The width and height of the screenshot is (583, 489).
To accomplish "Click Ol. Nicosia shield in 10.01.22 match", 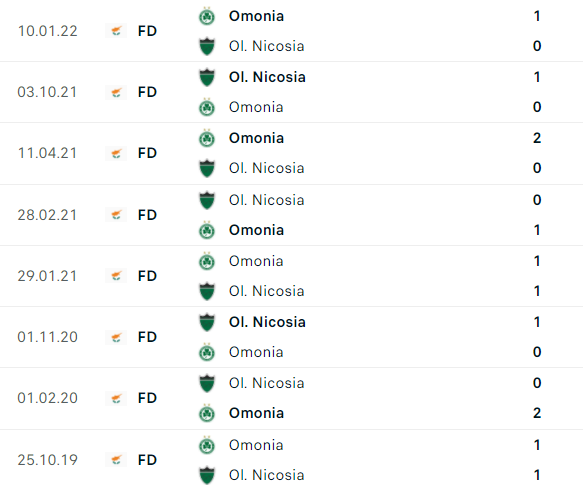I will point(207,46).
